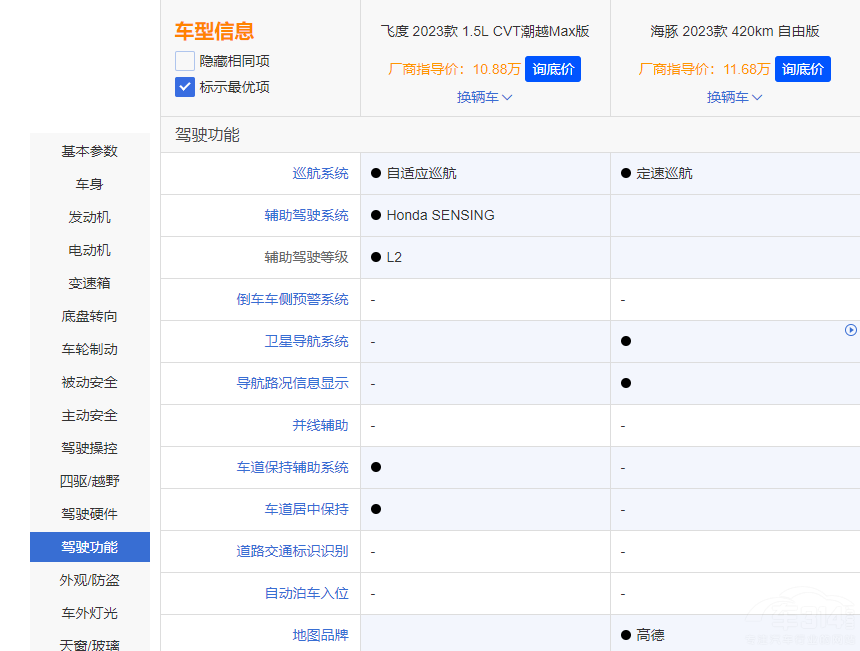Expand 换辆车 dropdown under 海豚 2023款
Screen dimensions: 860x651
coord(735,97)
